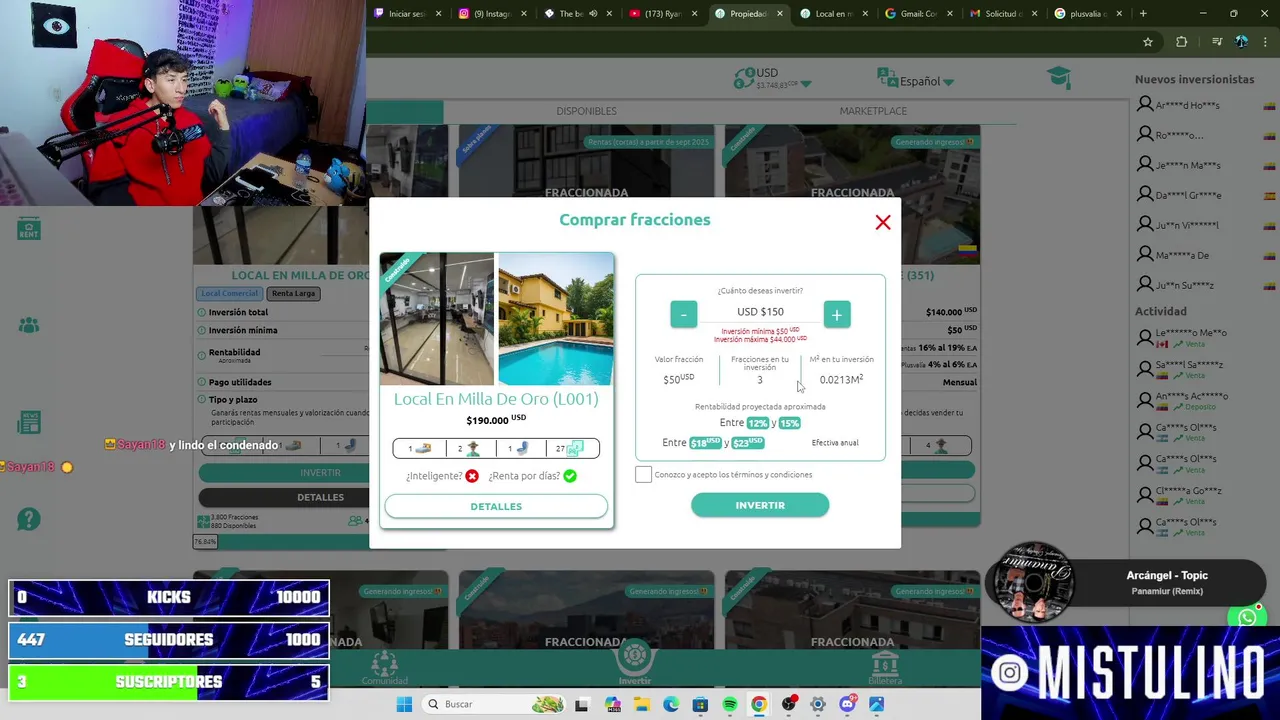Open Discord from the taskbar
This screenshot has height=720, width=1280.
tap(848, 704)
